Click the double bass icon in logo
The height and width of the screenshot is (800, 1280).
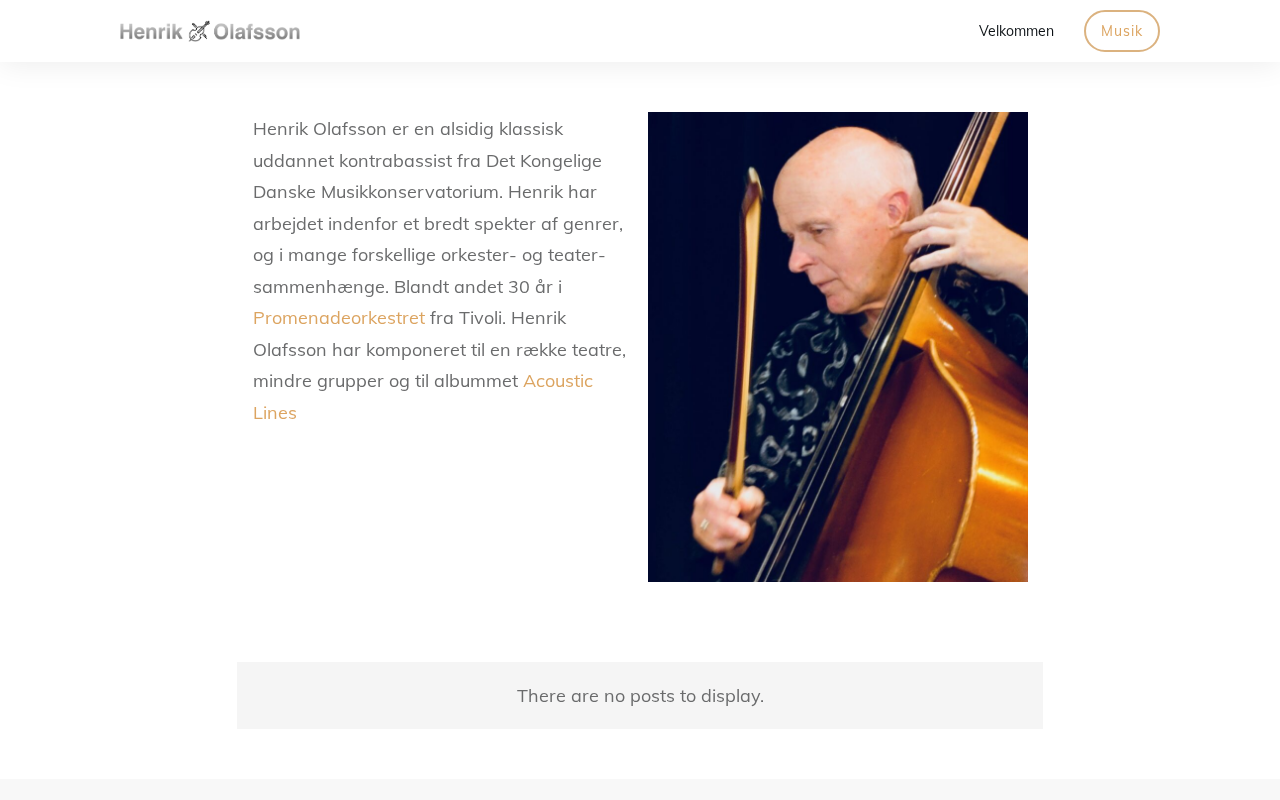[x=199, y=31]
